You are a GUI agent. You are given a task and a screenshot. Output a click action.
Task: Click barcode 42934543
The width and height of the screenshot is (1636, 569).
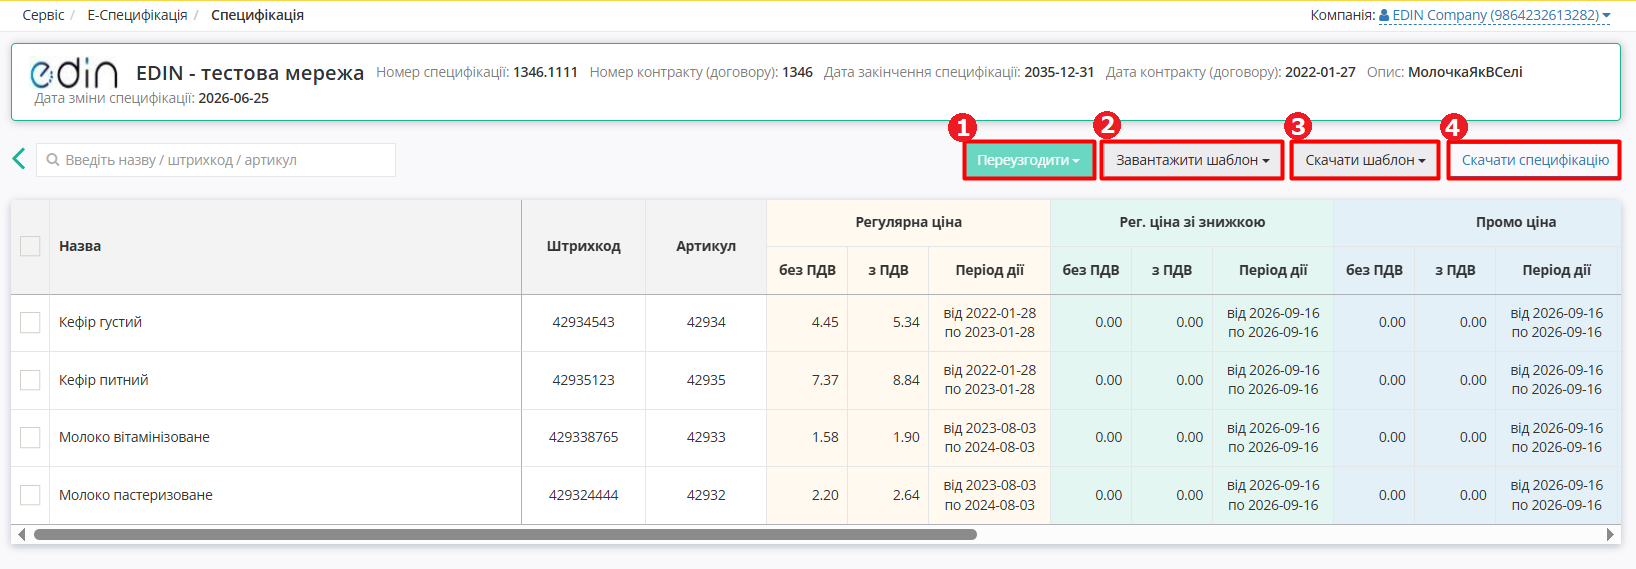coord(584,322)
